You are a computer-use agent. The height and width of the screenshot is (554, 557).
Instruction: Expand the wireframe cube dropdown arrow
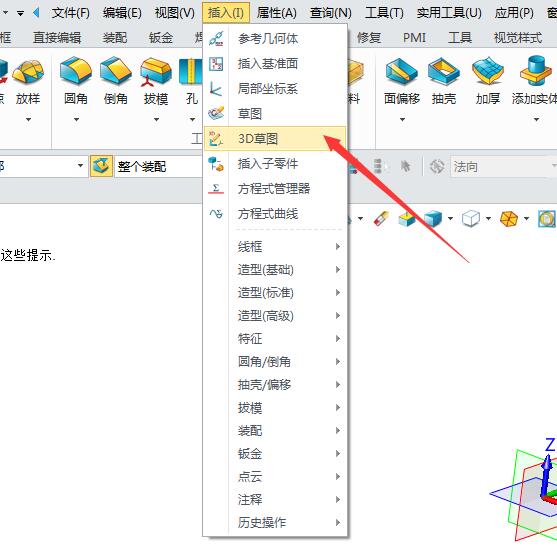488,218
